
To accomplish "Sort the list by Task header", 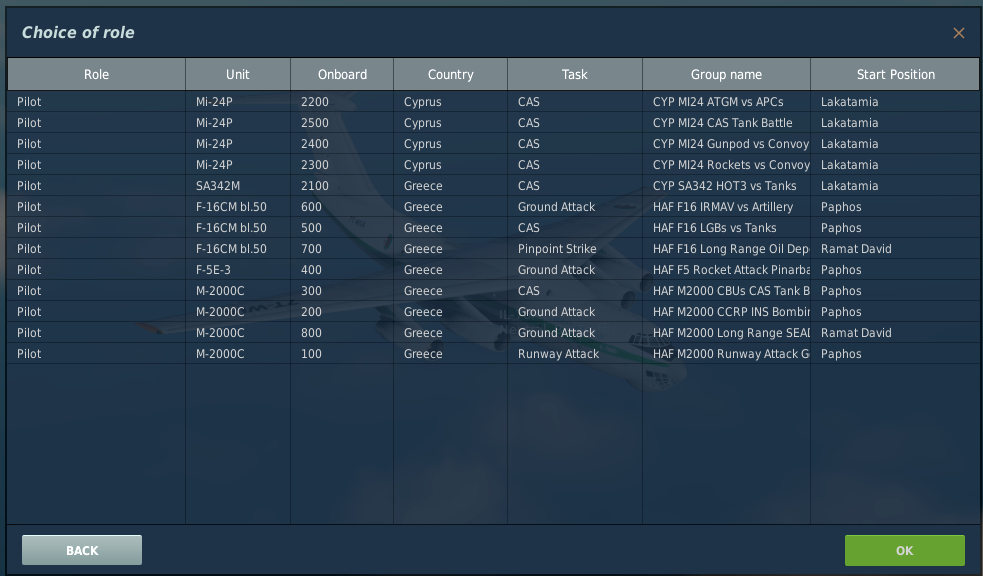I will coord(574,74).
